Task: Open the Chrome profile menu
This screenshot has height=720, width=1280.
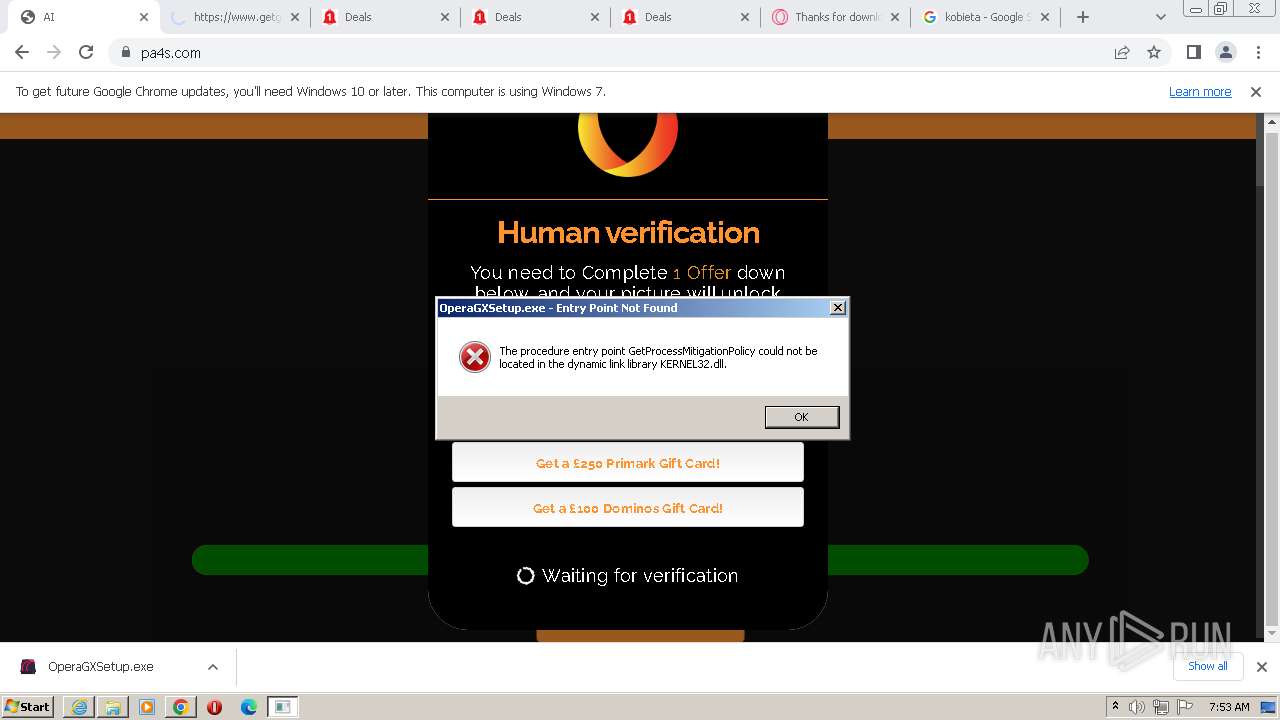Action: [1225, 53]
